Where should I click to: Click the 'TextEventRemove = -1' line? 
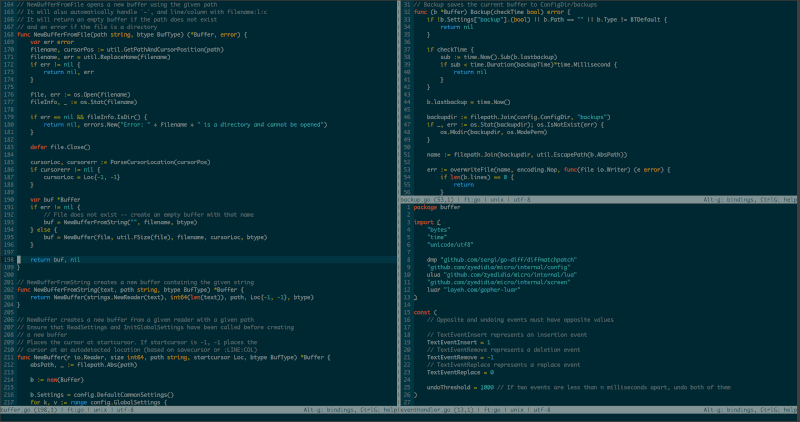coord(460,357)
